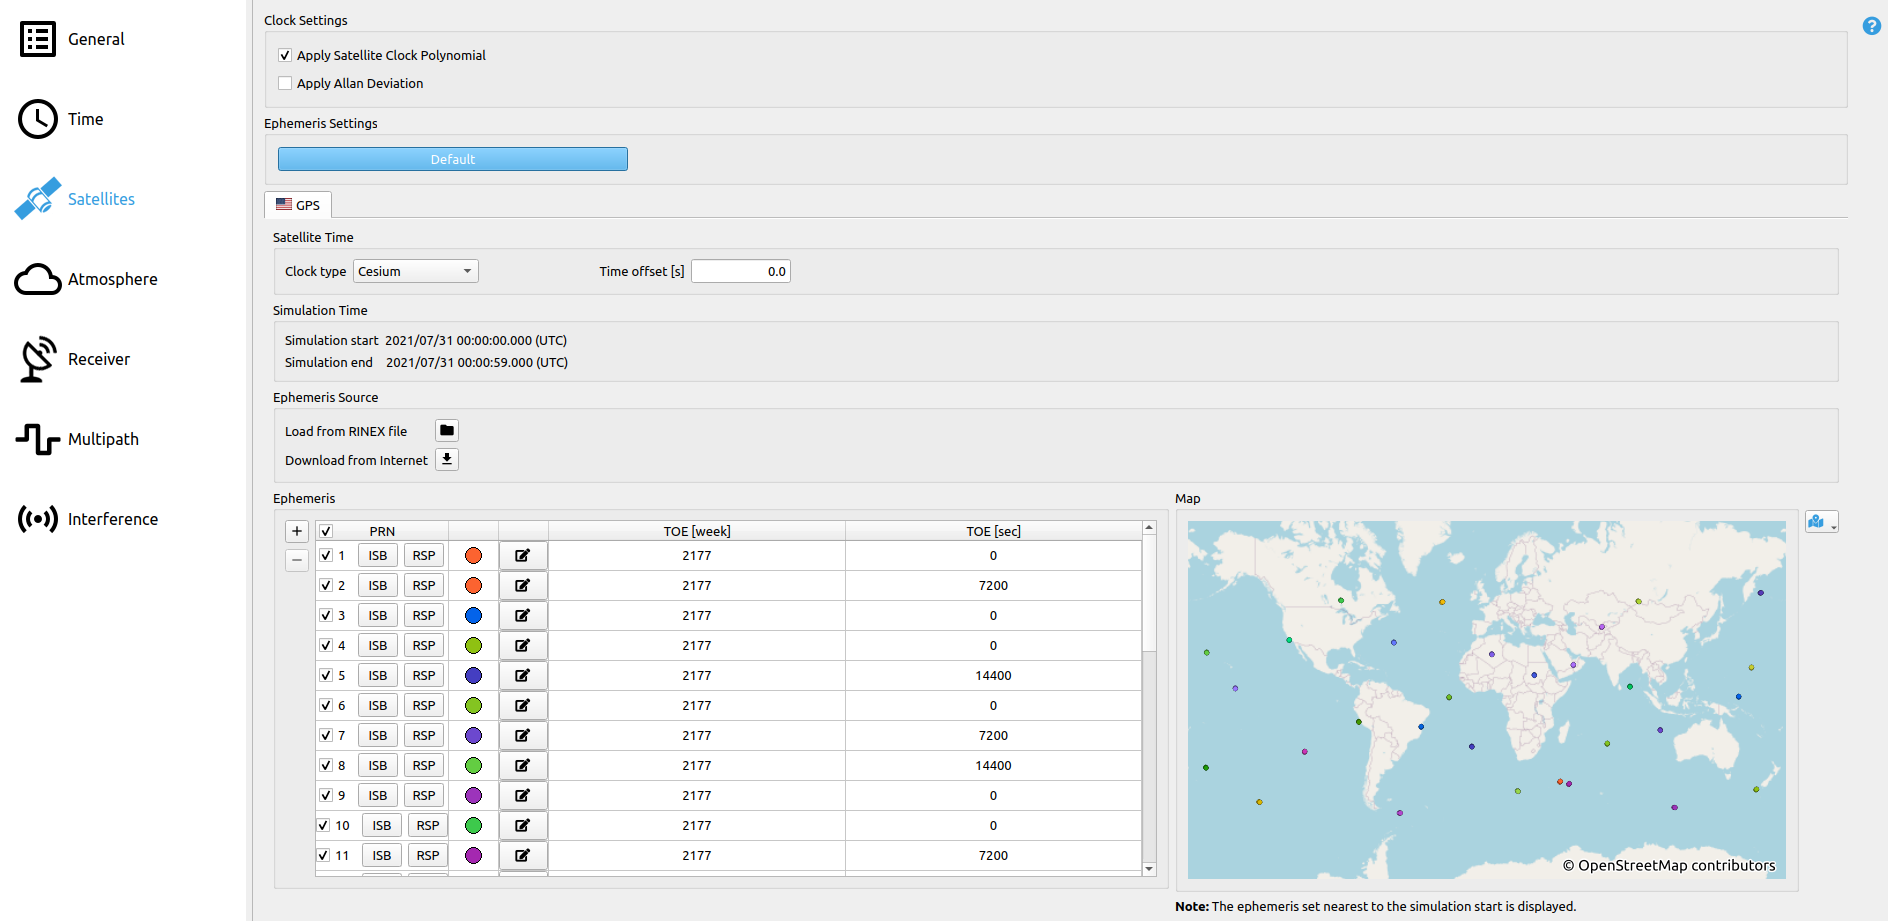Click the color swatch for PRN 4
Viewport: 1888px width, 921px height.
(474, 646)
